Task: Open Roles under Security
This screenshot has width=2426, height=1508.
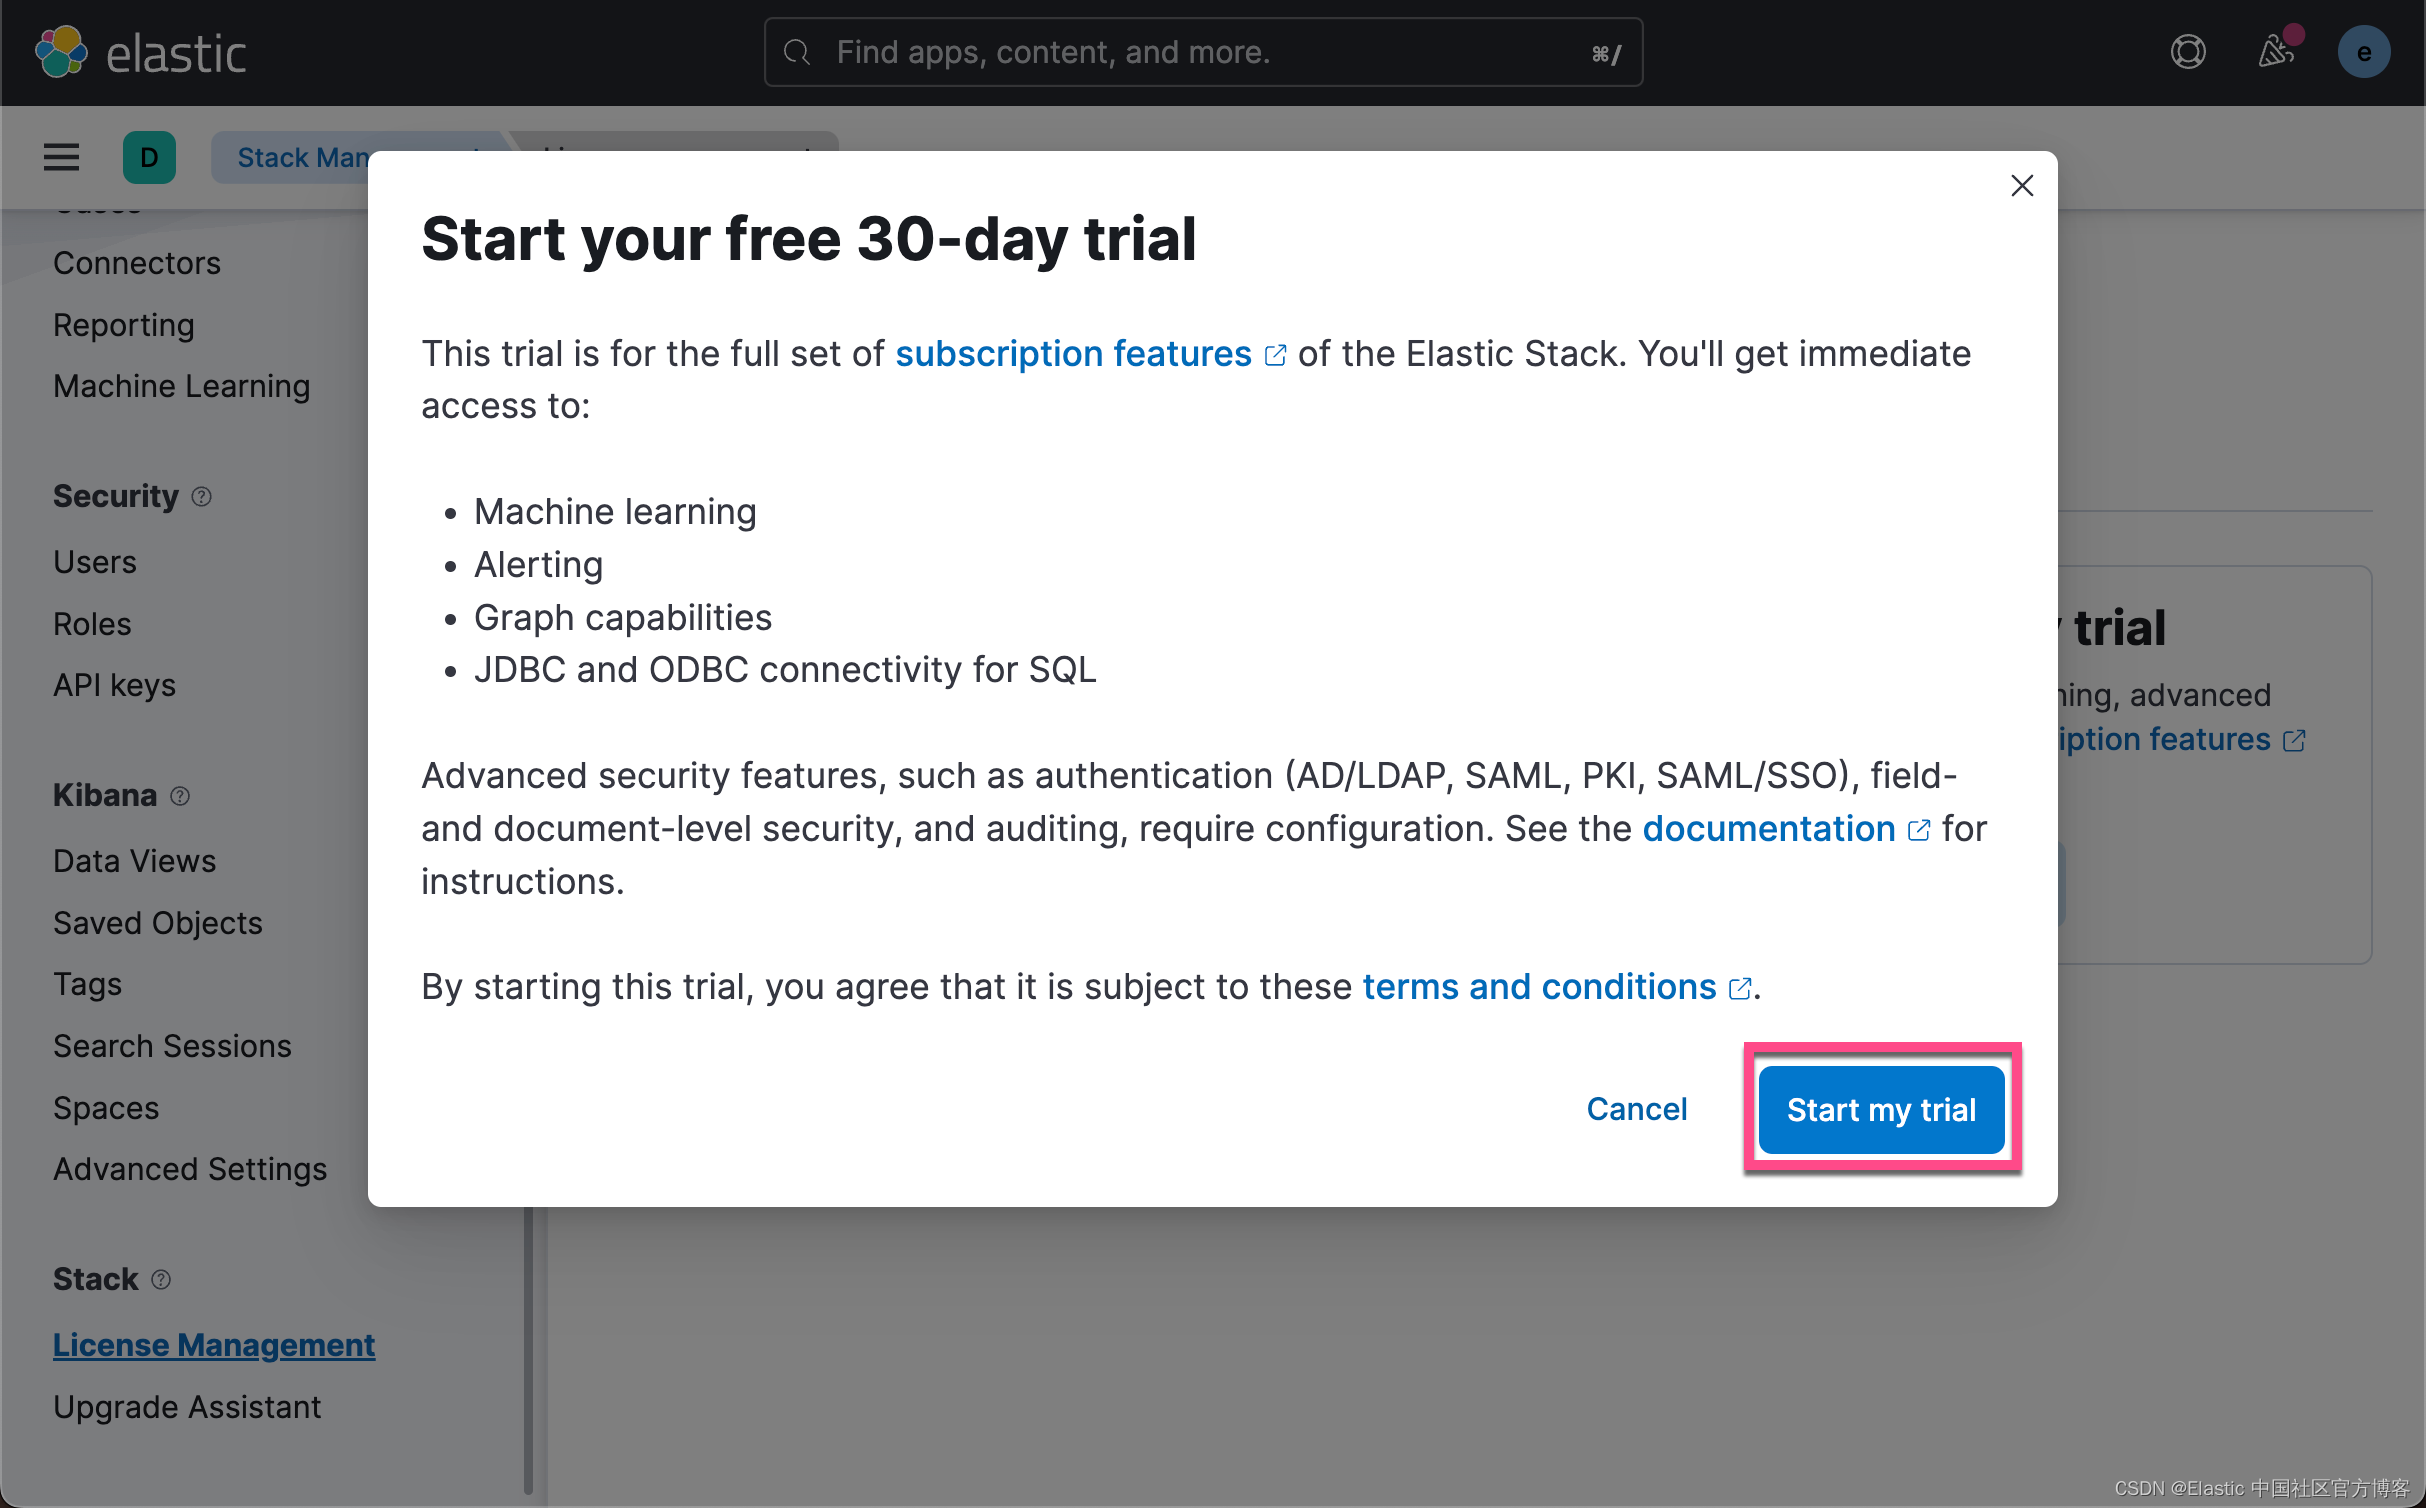Action: click(92, 624)
